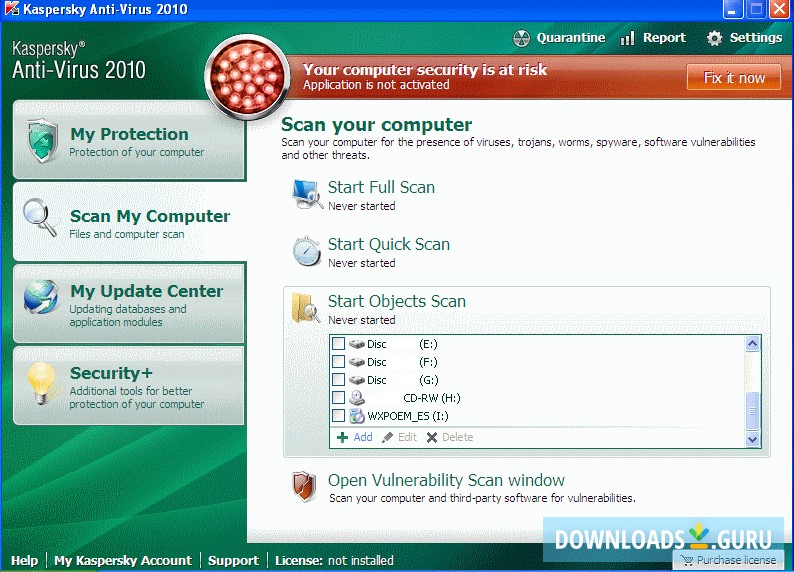Click the objects list scroll down arrow
The height and width of the screenshot is (572, 794).
752,439
